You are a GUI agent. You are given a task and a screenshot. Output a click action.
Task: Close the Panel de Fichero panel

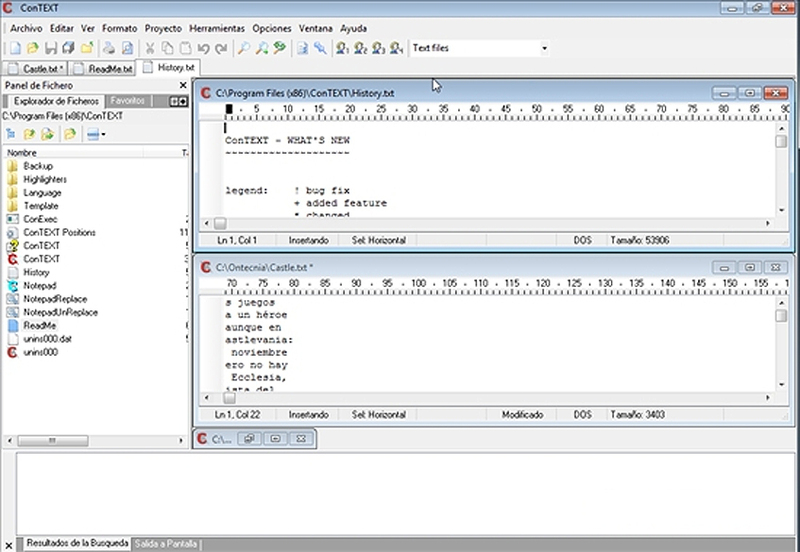point(183,85)
